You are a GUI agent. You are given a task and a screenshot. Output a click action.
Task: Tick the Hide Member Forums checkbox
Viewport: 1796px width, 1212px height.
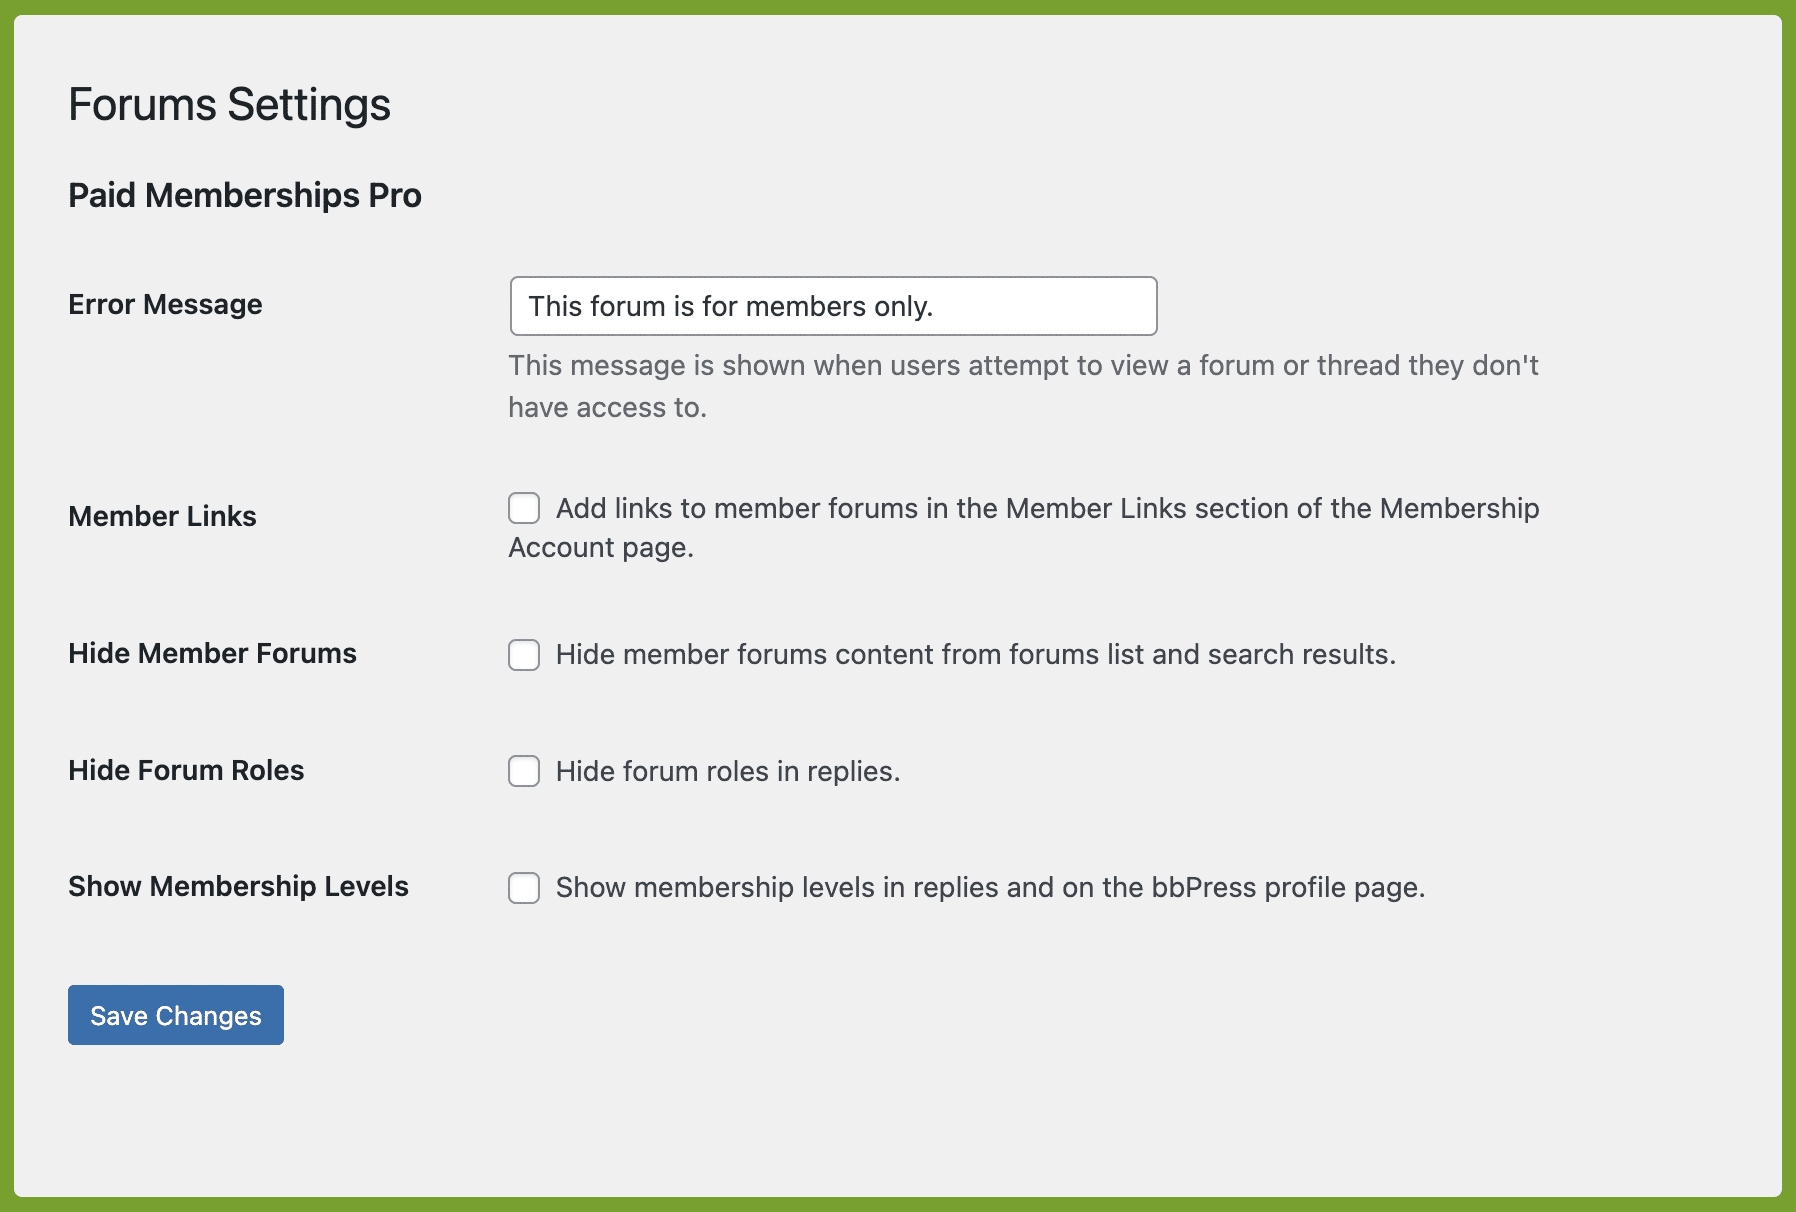[524, 655]
